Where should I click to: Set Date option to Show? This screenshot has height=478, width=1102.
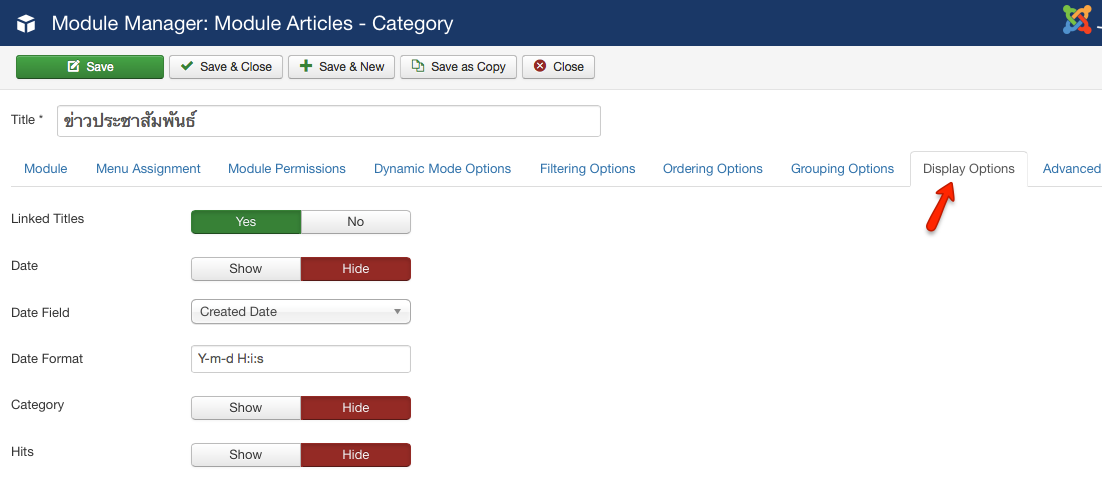click(x=246, y=269)
